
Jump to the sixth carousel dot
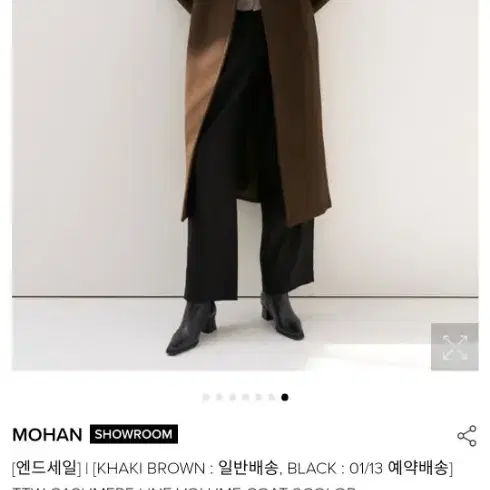pos(272,397)
